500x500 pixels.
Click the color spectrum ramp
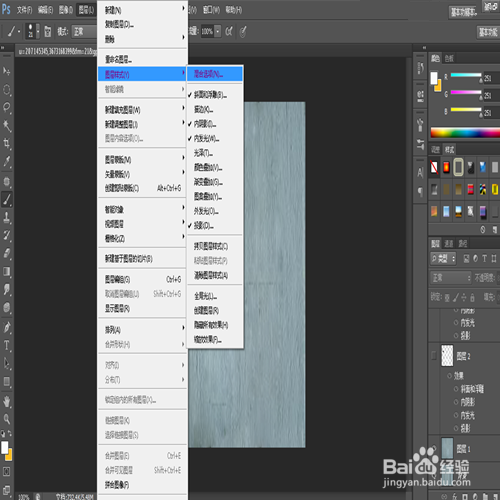465,132
